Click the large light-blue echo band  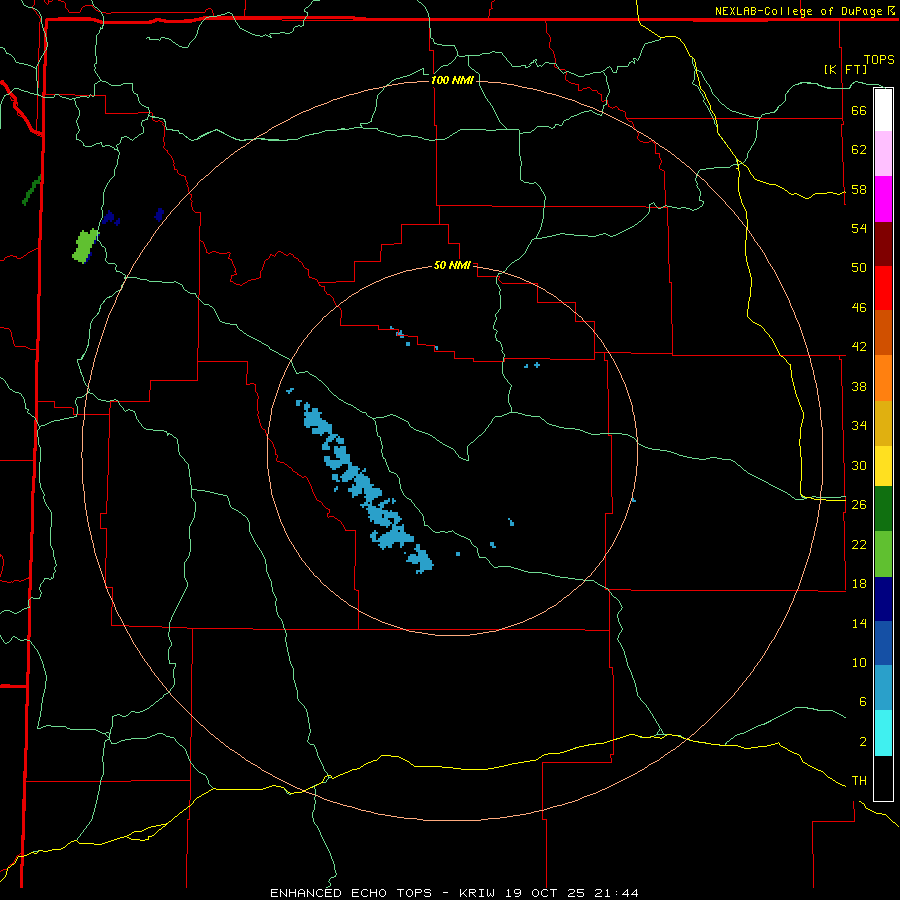tap(366, 488)
